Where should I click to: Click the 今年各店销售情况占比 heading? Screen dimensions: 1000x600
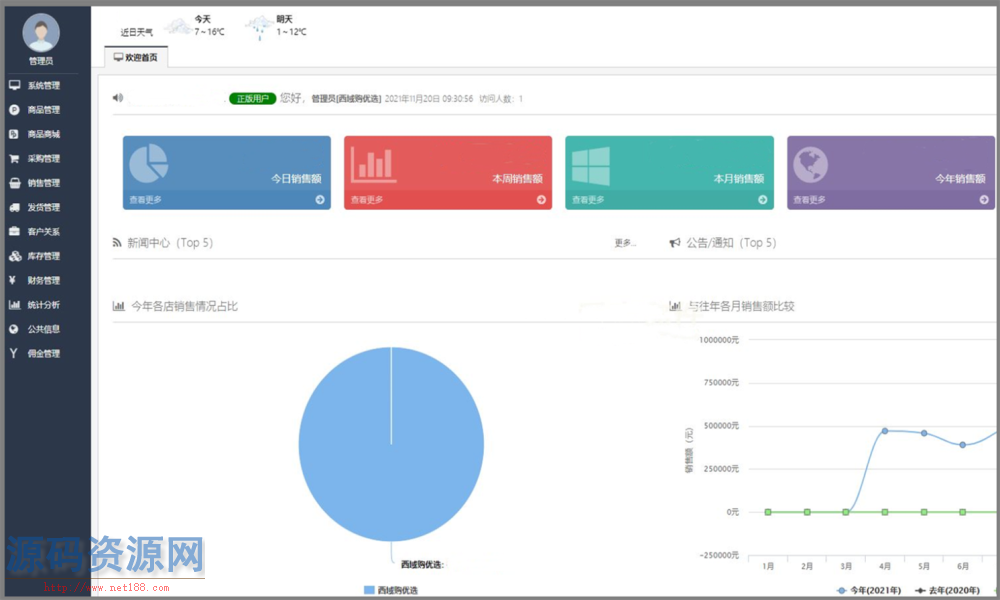pyautogui.click(x=184, y=306)
